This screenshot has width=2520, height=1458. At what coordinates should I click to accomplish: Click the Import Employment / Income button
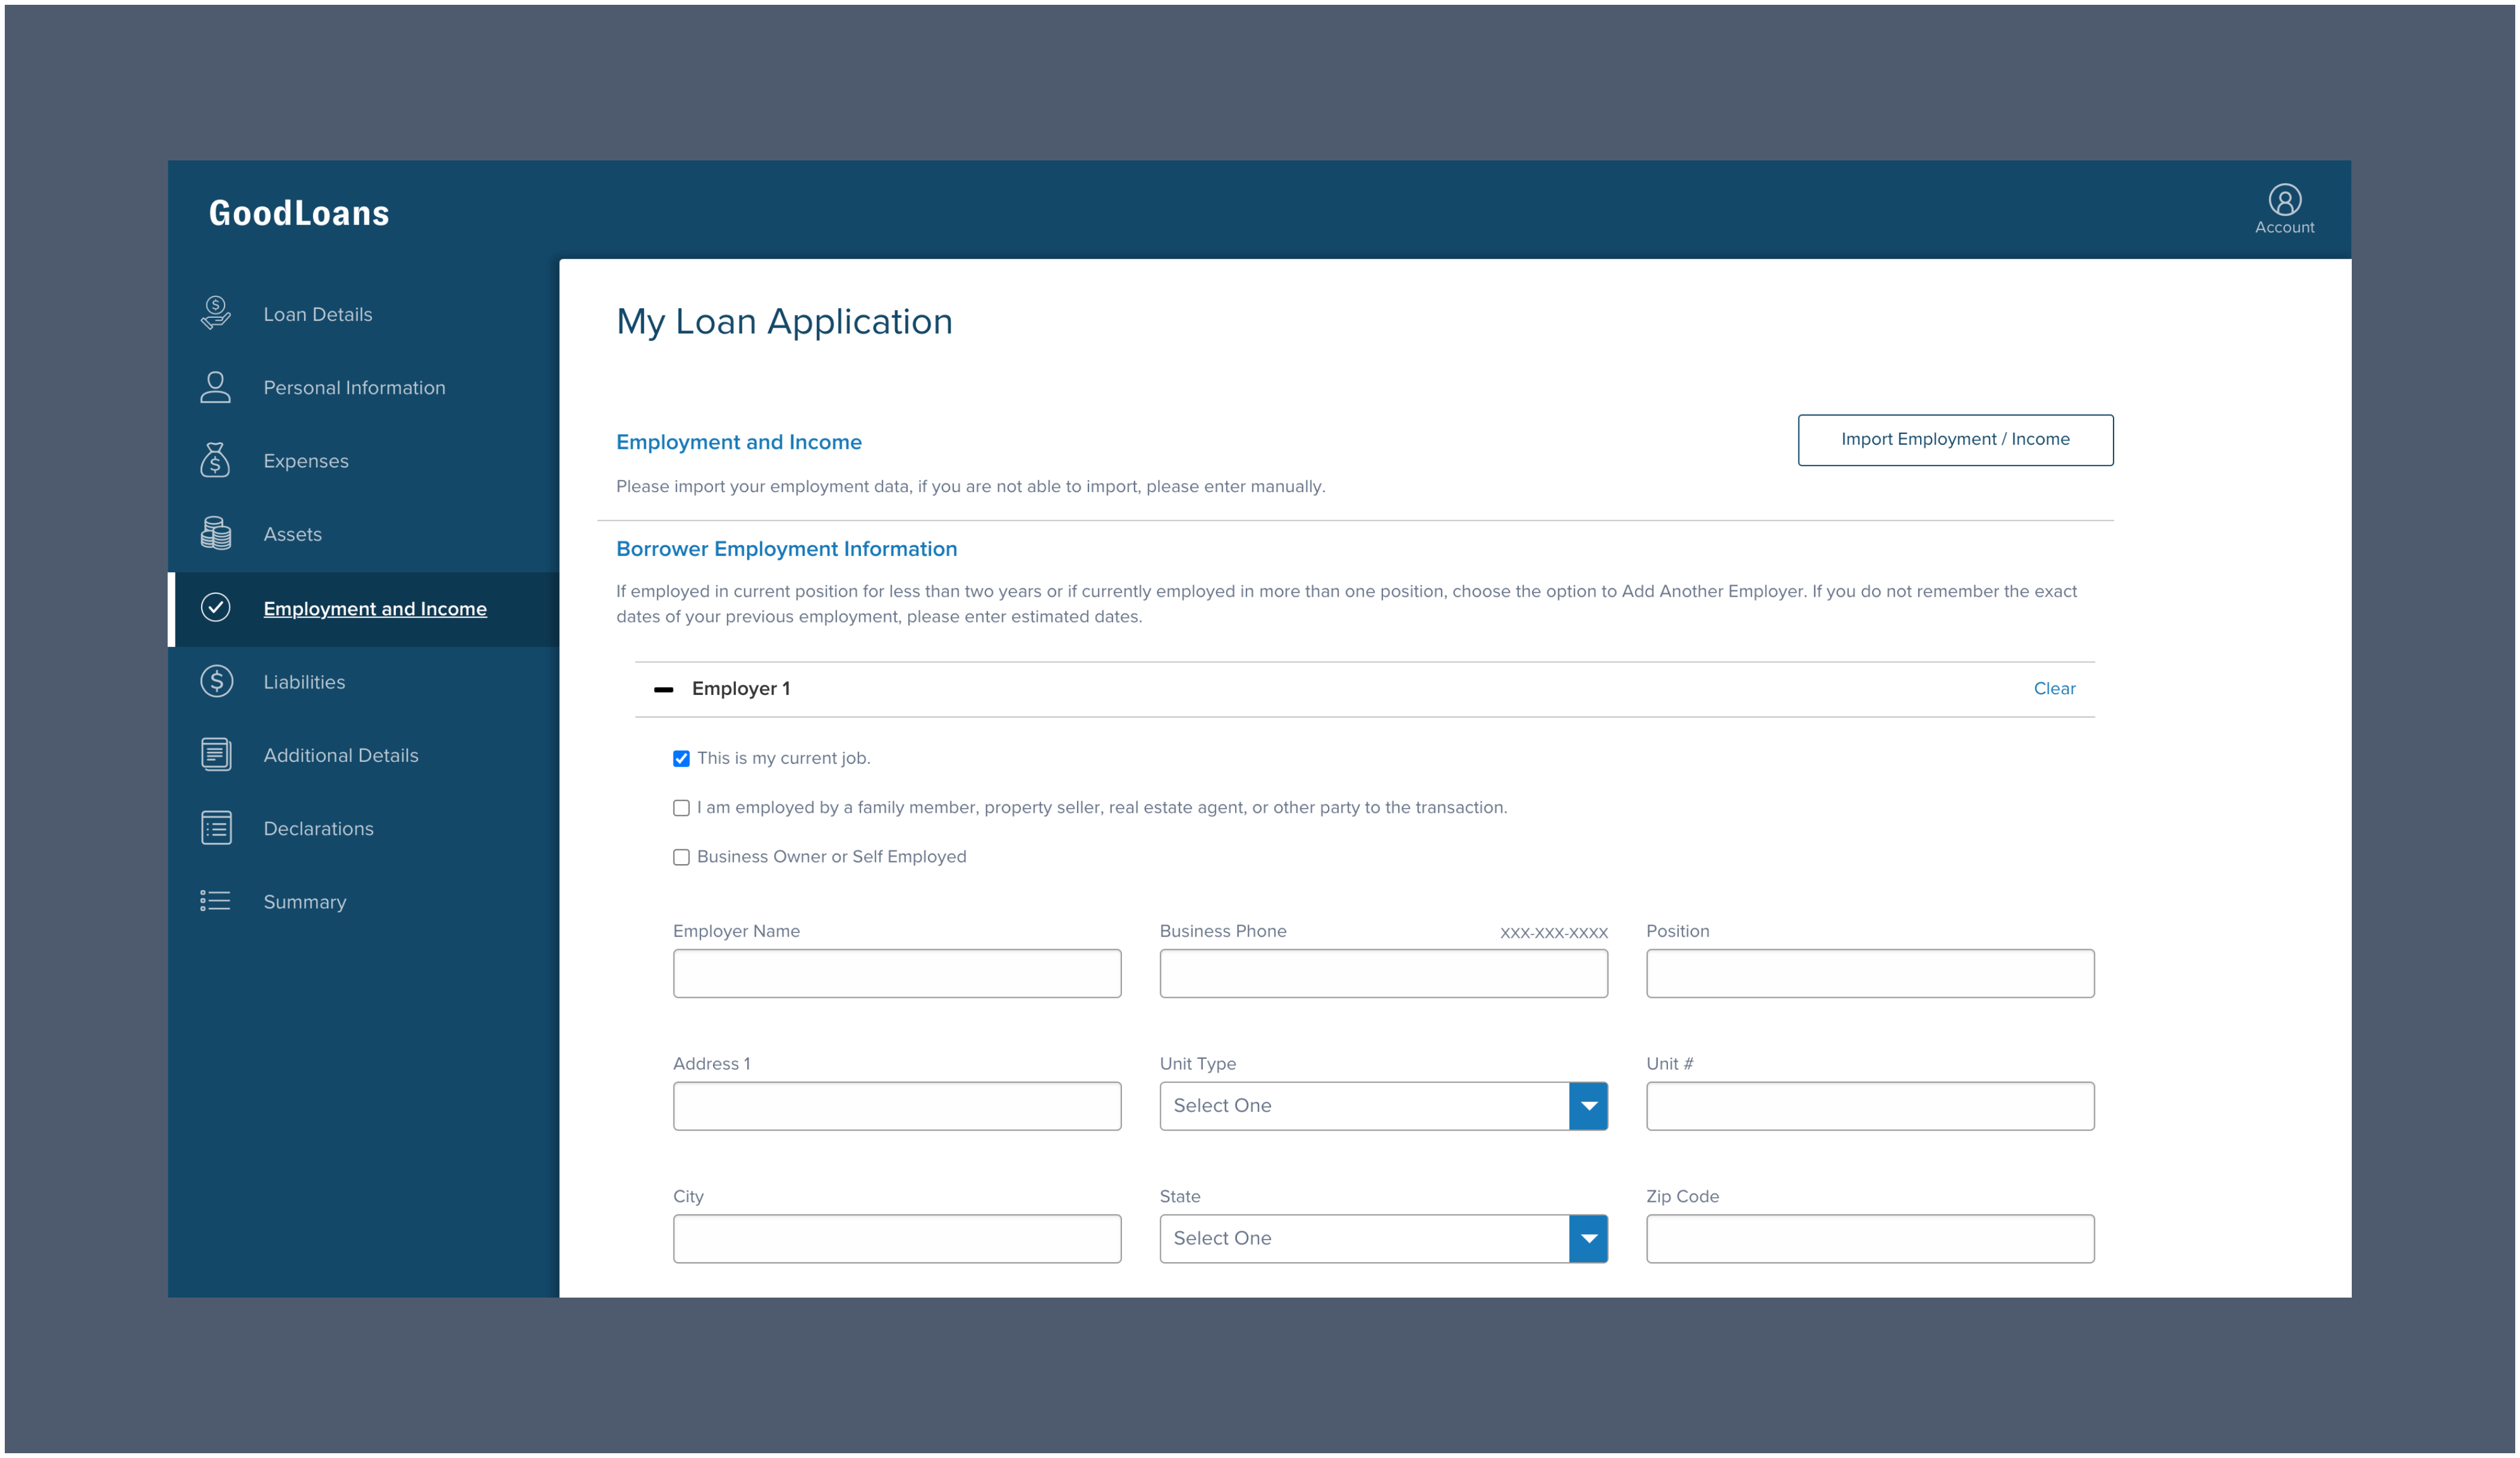coord(1955,439)
